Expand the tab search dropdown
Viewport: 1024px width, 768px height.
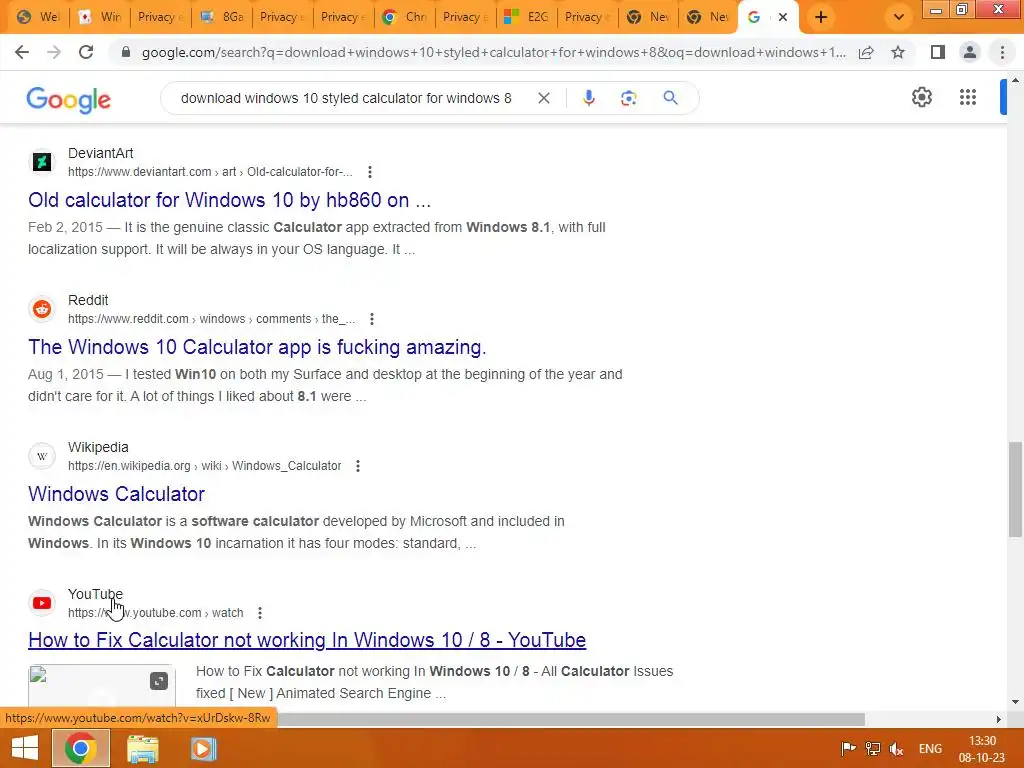tap(899, 18)
